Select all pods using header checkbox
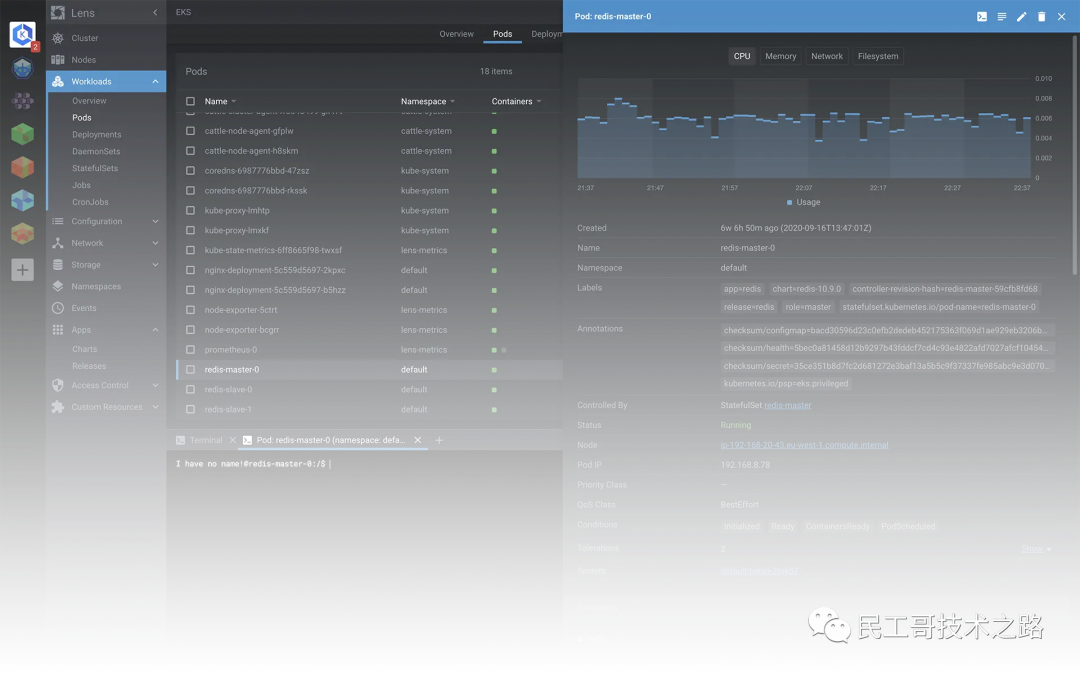The image size is (1080, 675). coord(190,101)
